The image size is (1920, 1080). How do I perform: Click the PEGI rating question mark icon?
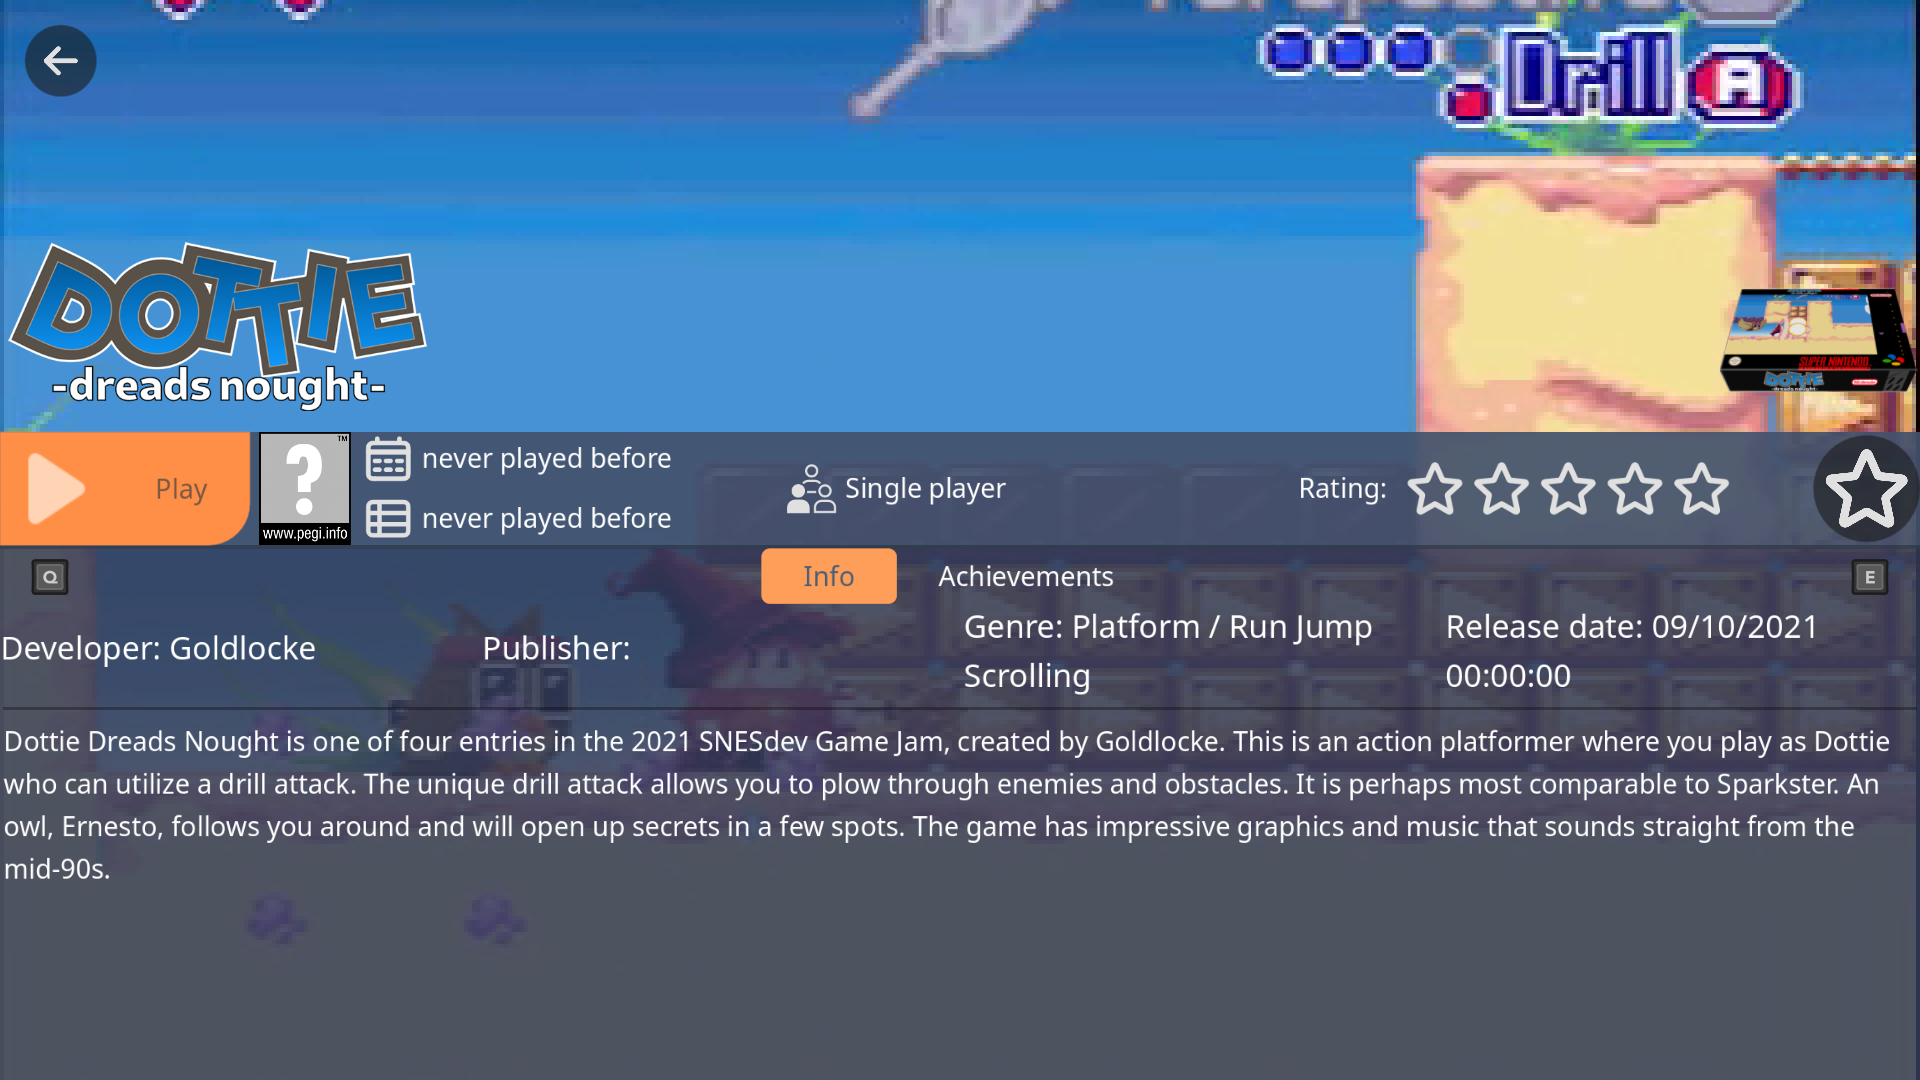303,487
